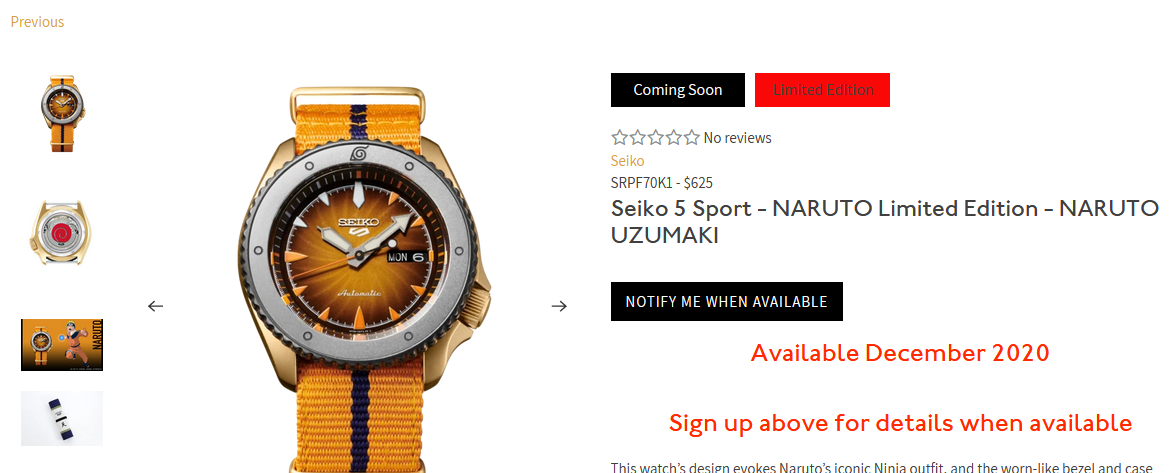The image size is (1176, 473).
Task: Click Notify Me When Available button
Action: point(727,301)
